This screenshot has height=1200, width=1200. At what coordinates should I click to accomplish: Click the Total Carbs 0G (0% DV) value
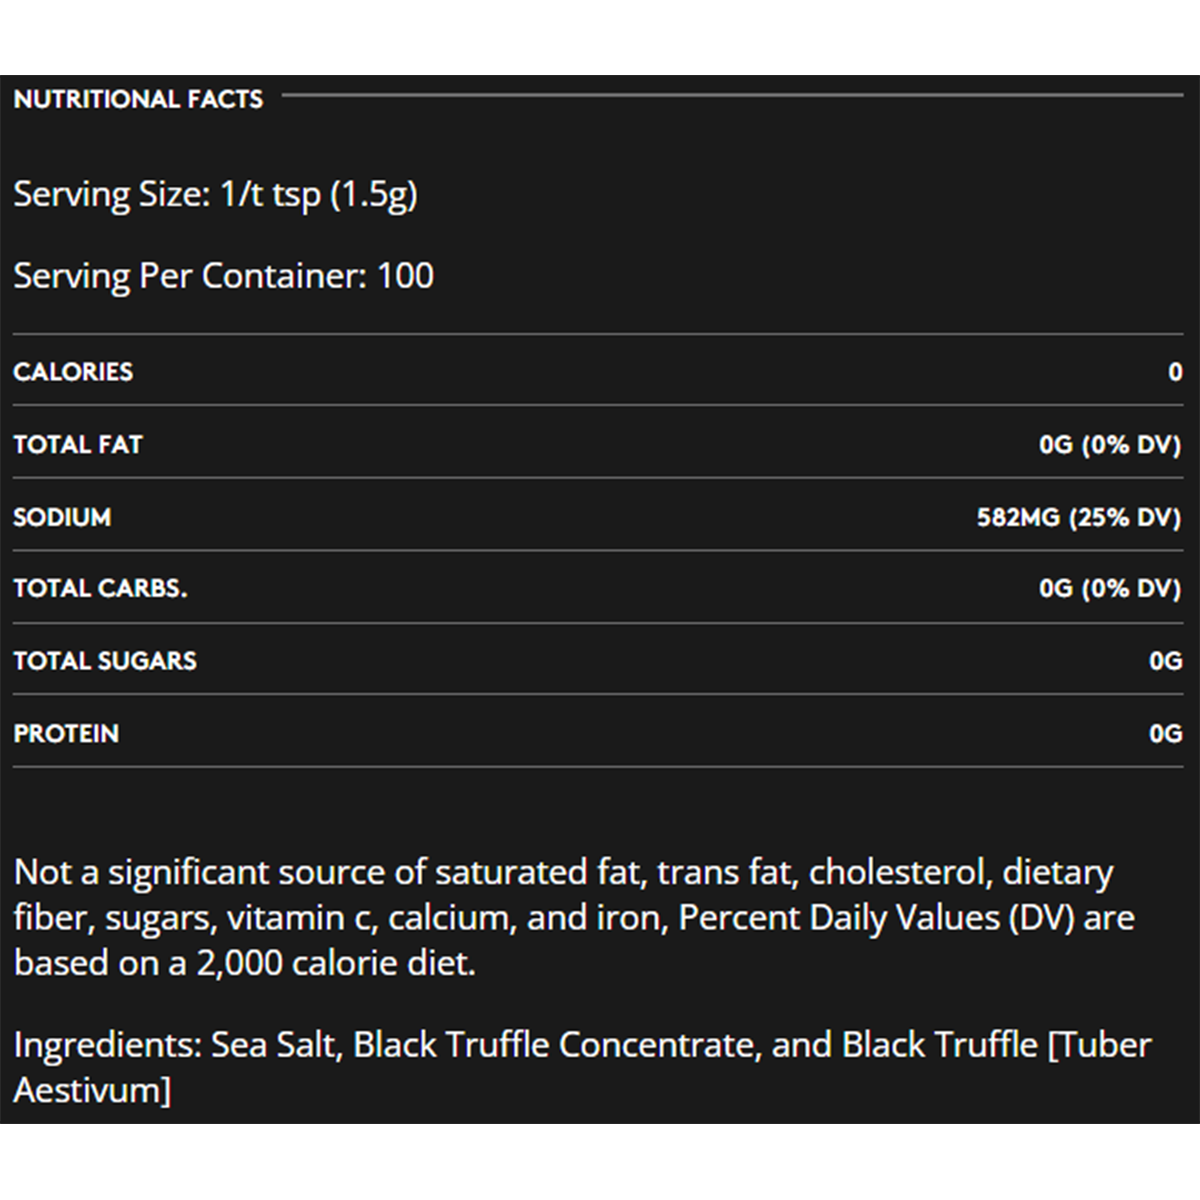click(x=1109, y=588)
